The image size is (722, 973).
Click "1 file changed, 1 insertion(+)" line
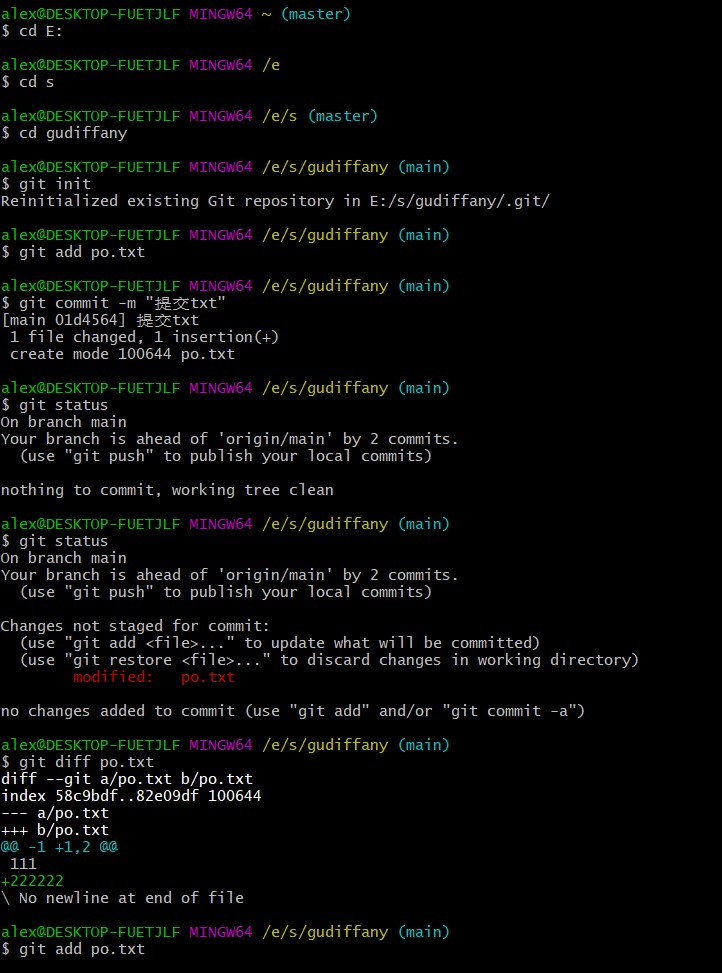pyautogui.click(x=145, y=337)
